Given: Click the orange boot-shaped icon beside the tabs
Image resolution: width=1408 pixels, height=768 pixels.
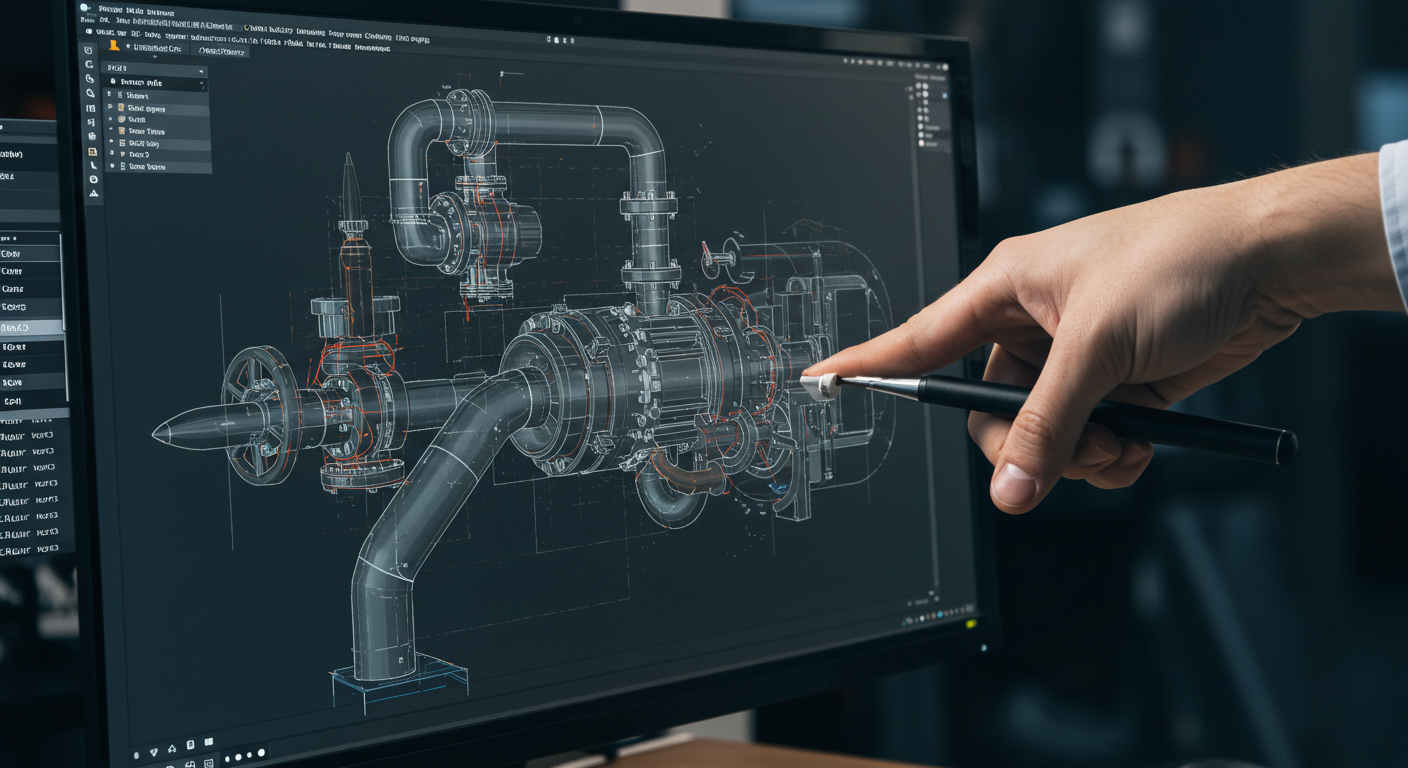Looking at the screenshot, I should [x=114, y=45].
